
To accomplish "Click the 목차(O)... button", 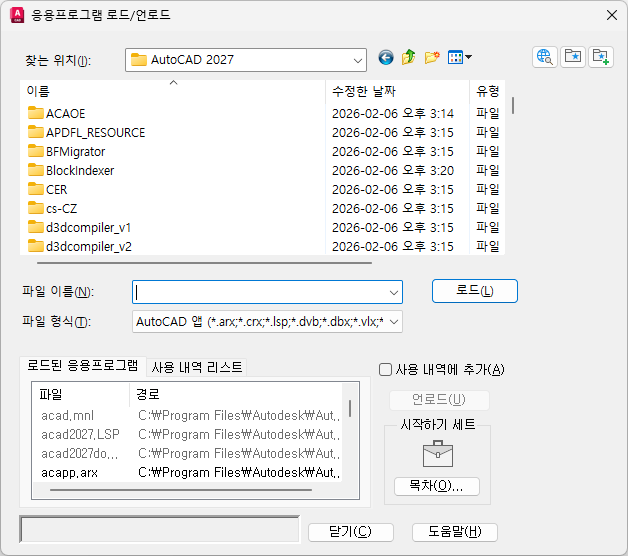I will coord(437,486).
